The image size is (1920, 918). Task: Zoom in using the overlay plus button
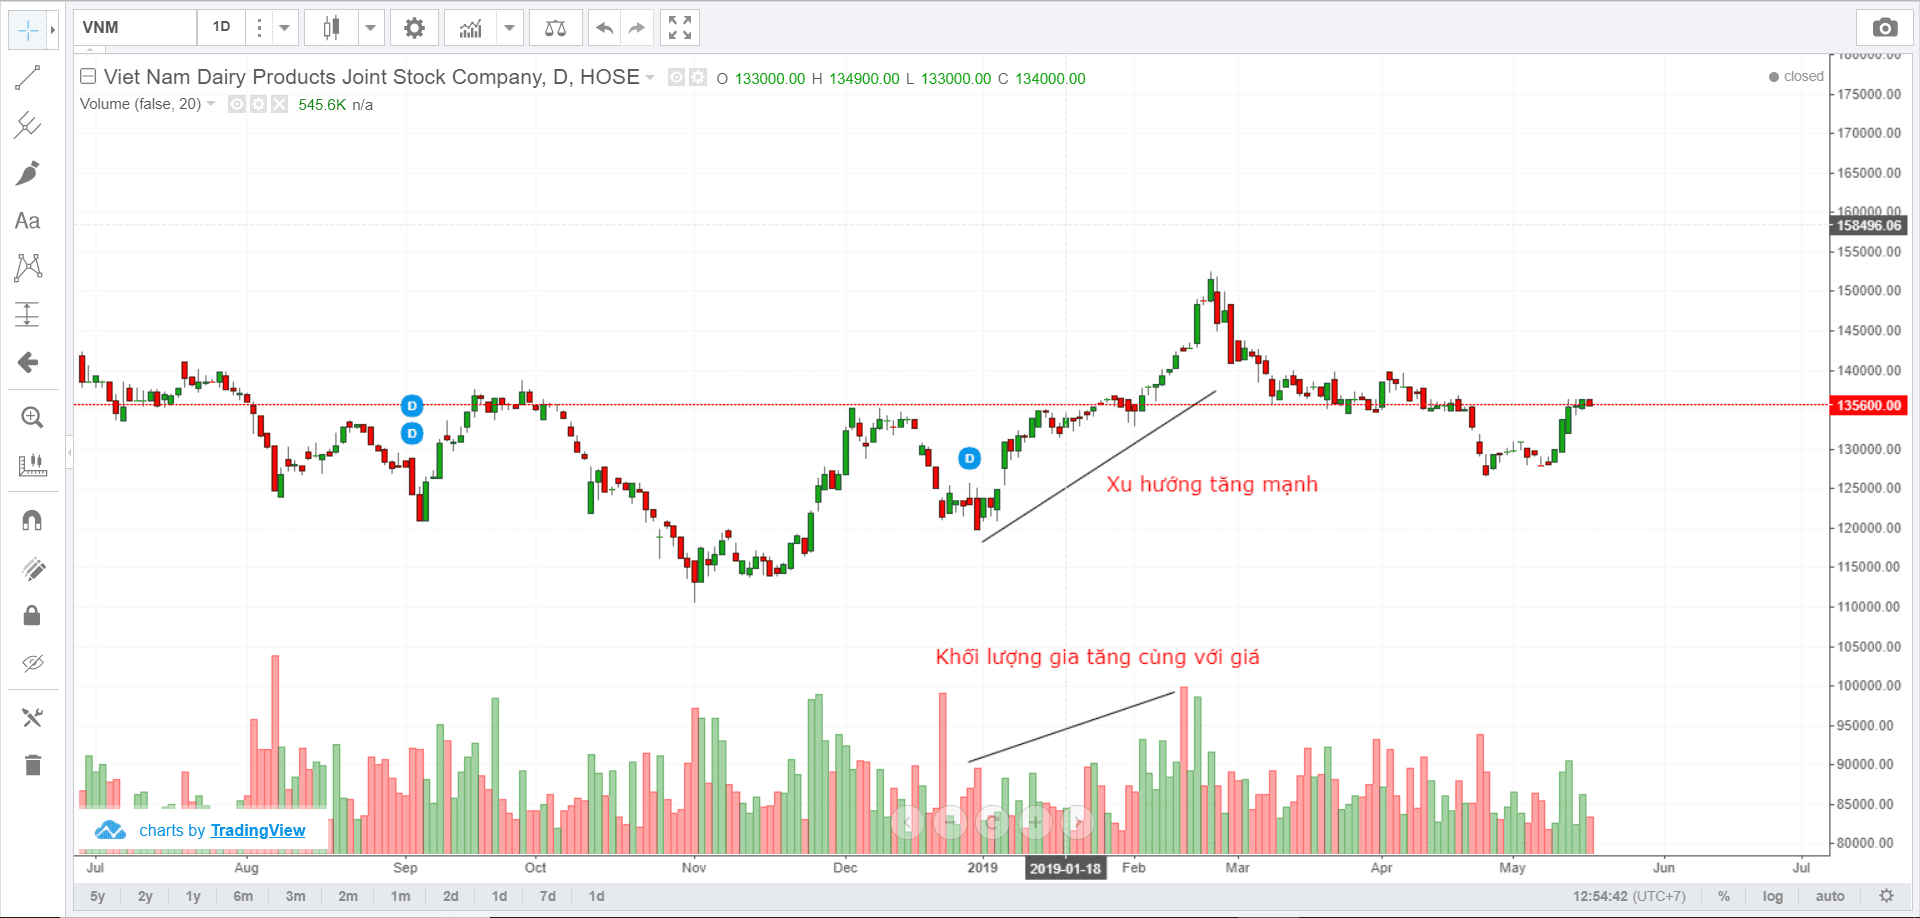[1035, 822]
